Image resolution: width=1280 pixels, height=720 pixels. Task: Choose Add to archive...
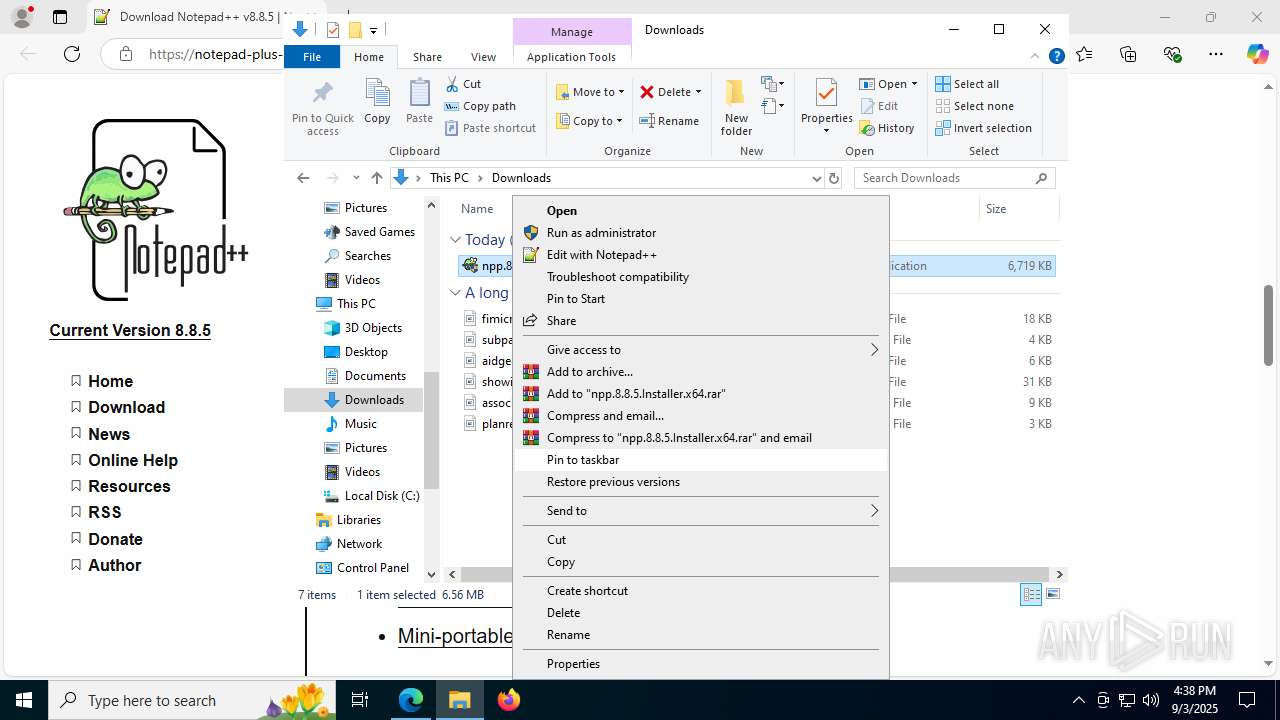(700, 372)
